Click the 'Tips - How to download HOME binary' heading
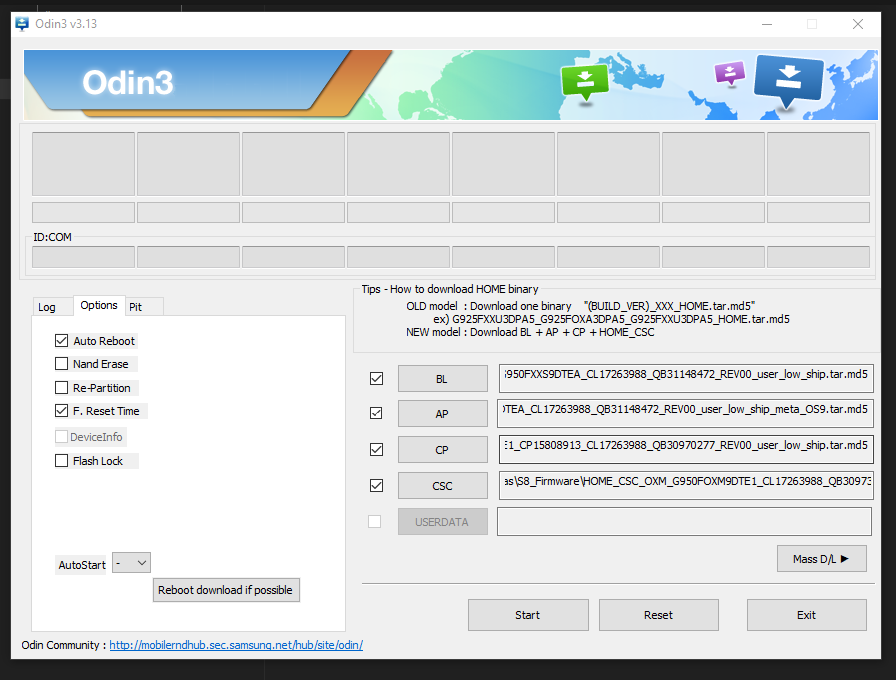896x680 pixels. point(450,289)
